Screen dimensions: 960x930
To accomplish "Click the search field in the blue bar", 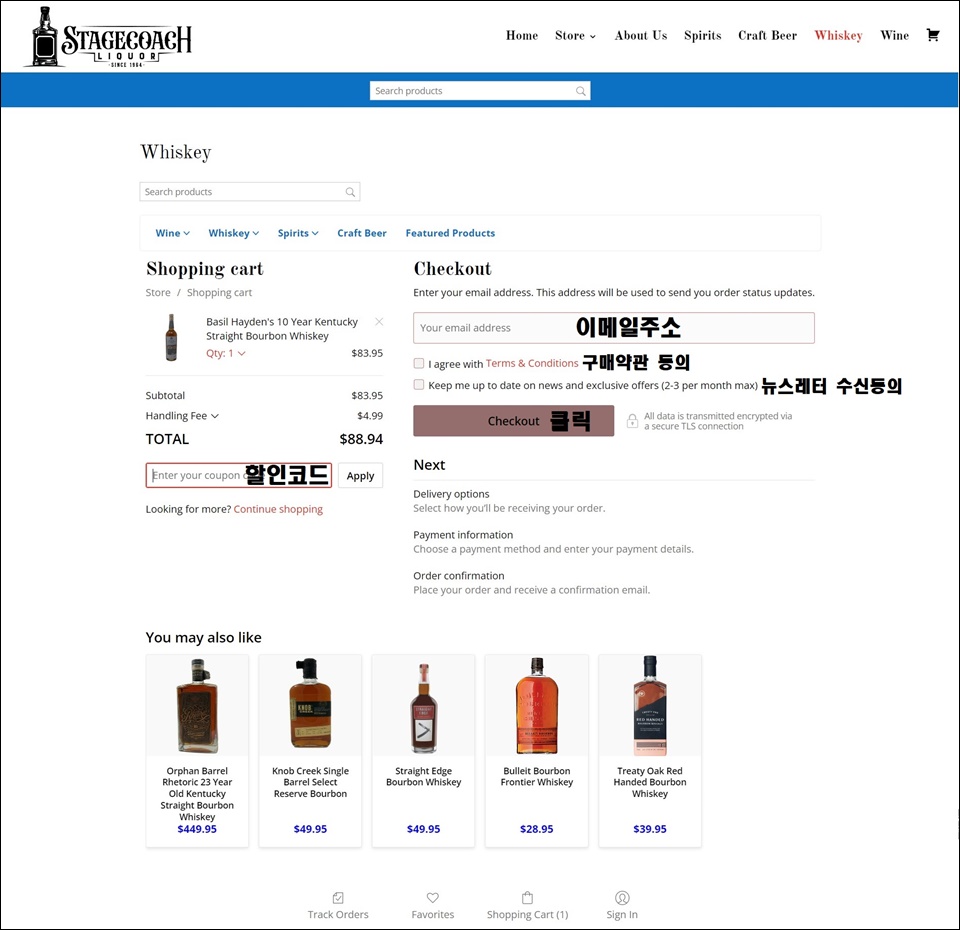I will click(480, 91).
